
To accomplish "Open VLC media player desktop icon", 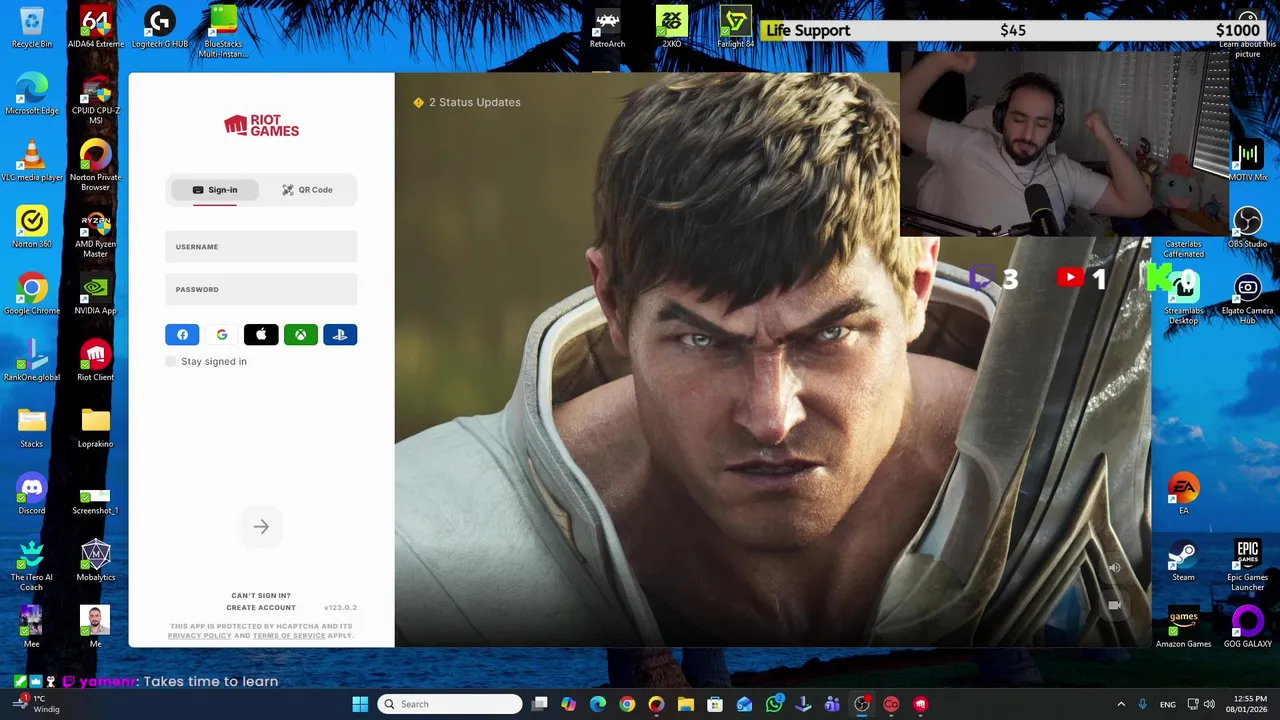I will 32,161.
